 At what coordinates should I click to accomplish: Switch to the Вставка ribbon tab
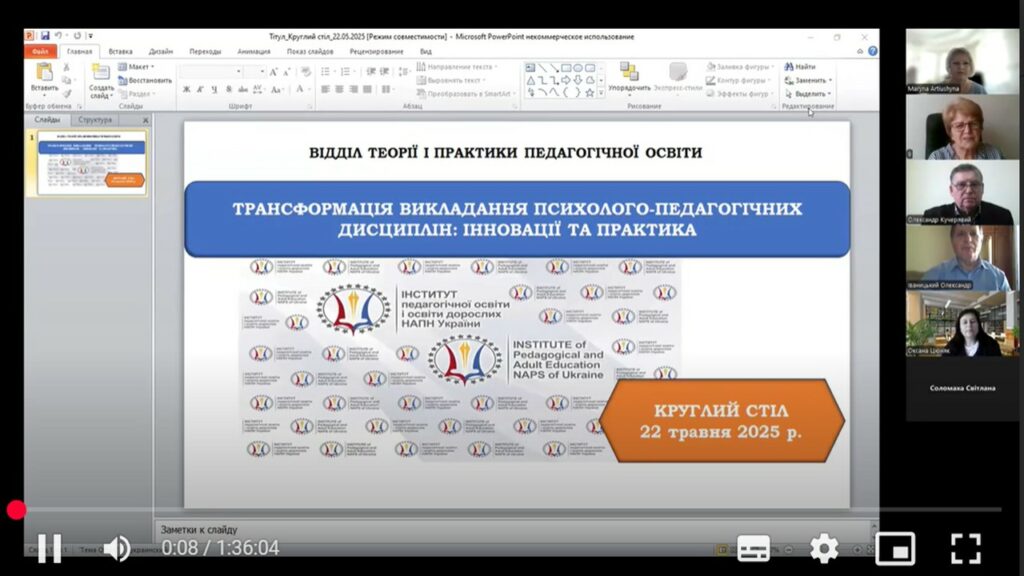[120, 51]
